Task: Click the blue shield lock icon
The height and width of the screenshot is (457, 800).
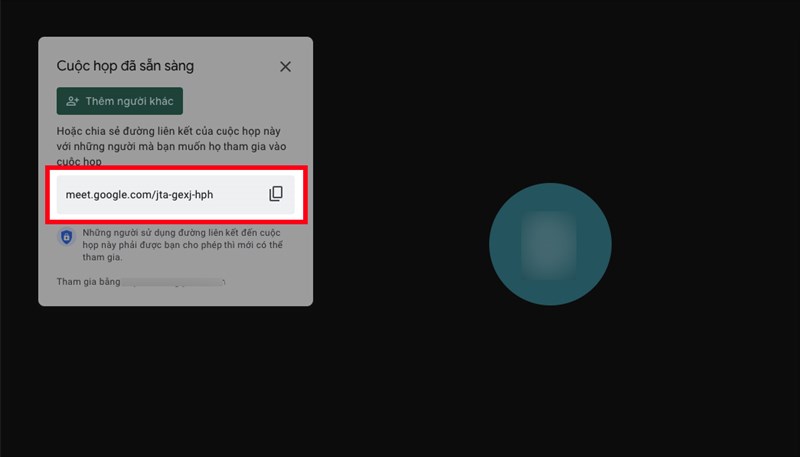Action: (66, 237)
